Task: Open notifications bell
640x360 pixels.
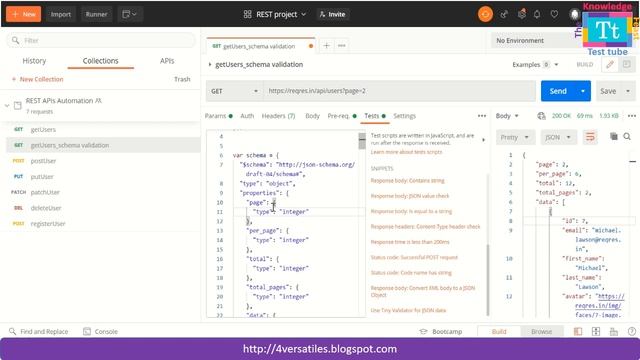Action: coord(537,14)
